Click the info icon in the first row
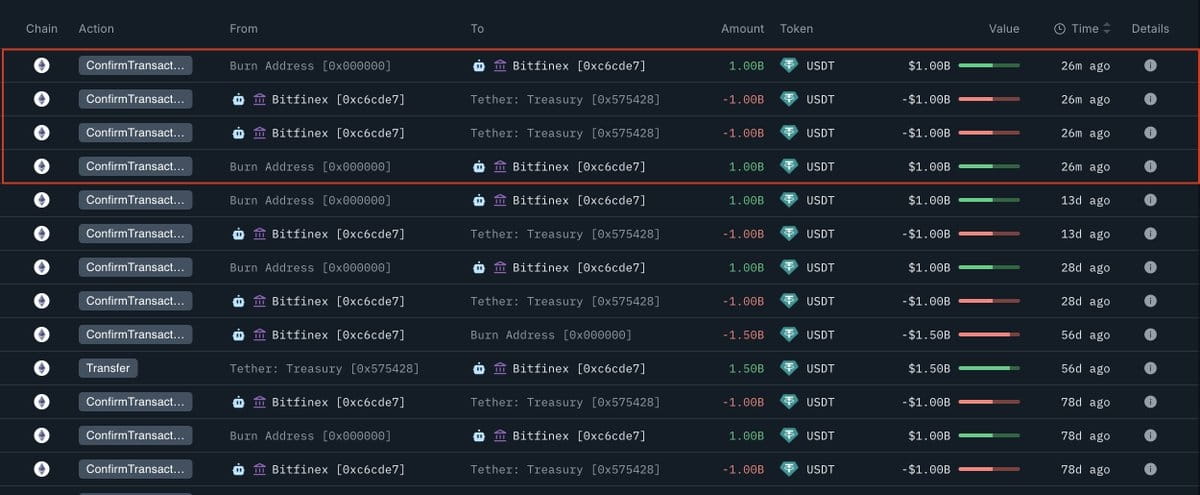Screen dimensions: 1200x495 (1150, 65)
